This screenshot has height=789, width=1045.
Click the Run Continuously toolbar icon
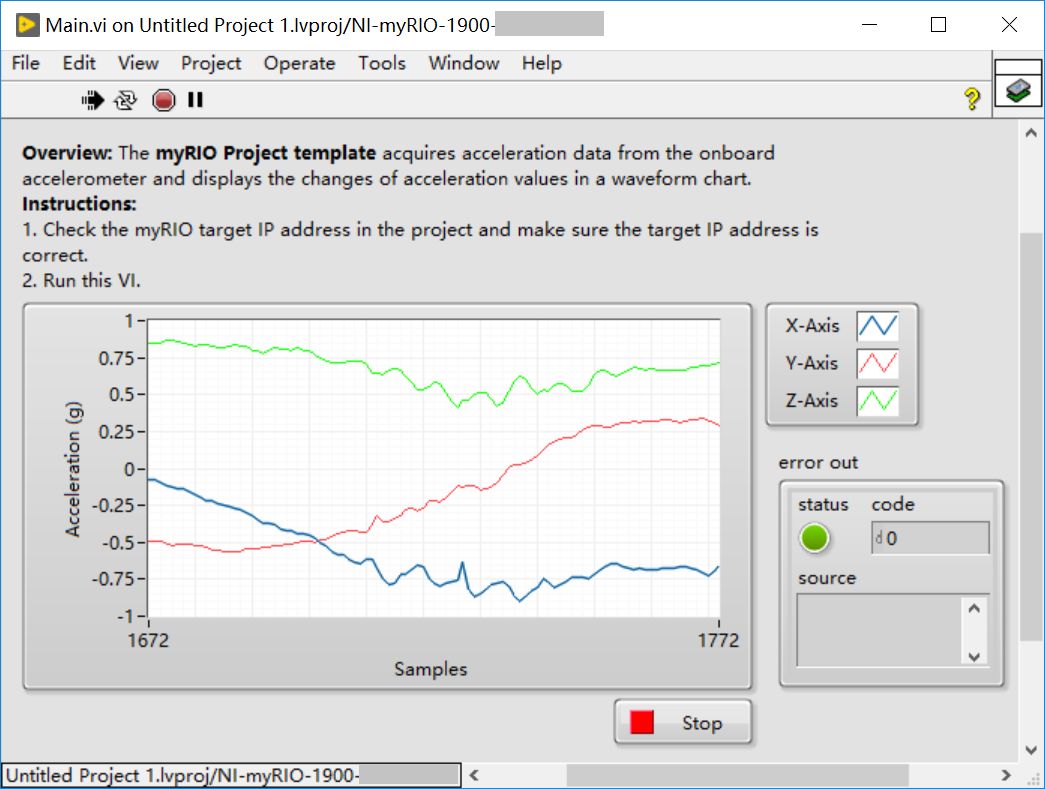click(125, 99)
